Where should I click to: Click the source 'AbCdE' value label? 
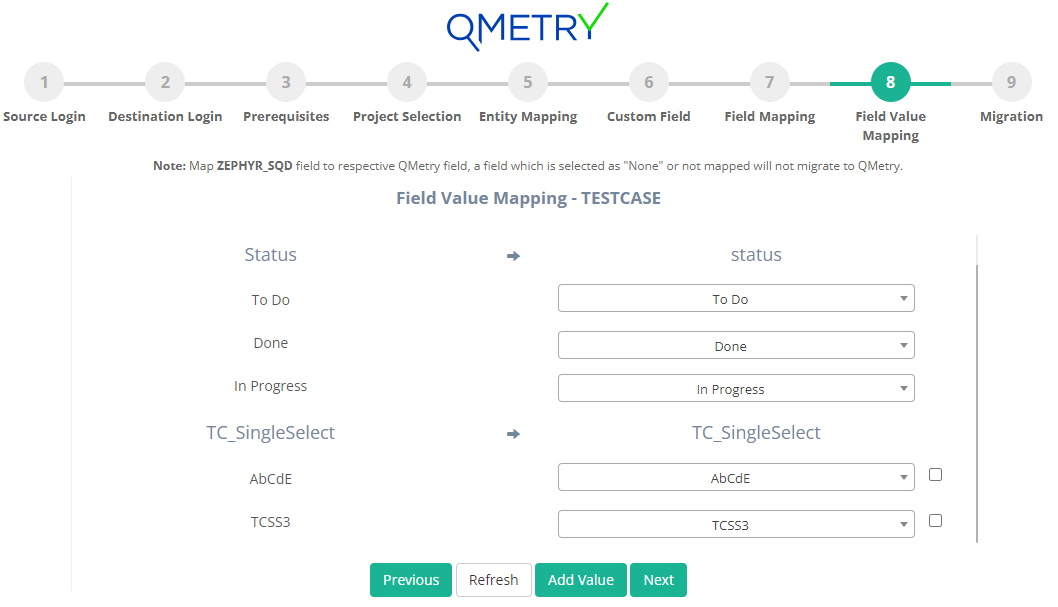tap(271, 479)
